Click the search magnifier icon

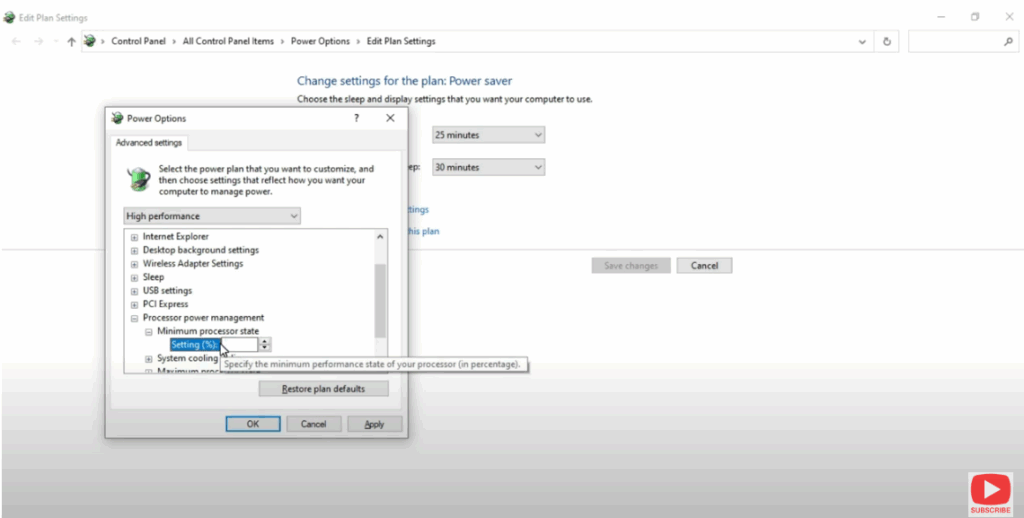(1008, 41)
